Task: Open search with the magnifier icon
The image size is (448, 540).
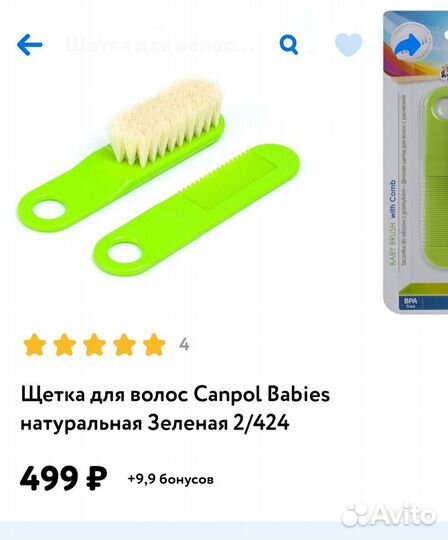Action: (x=289, y=44)
